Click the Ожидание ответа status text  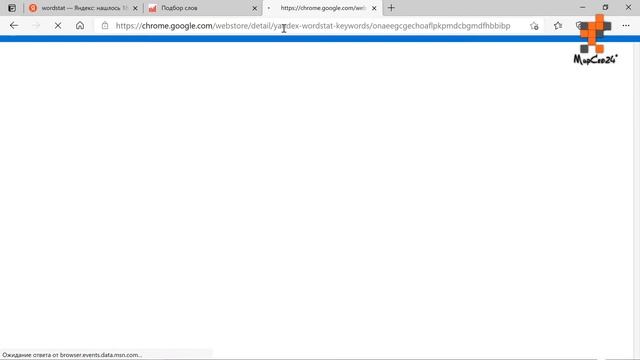72,355
